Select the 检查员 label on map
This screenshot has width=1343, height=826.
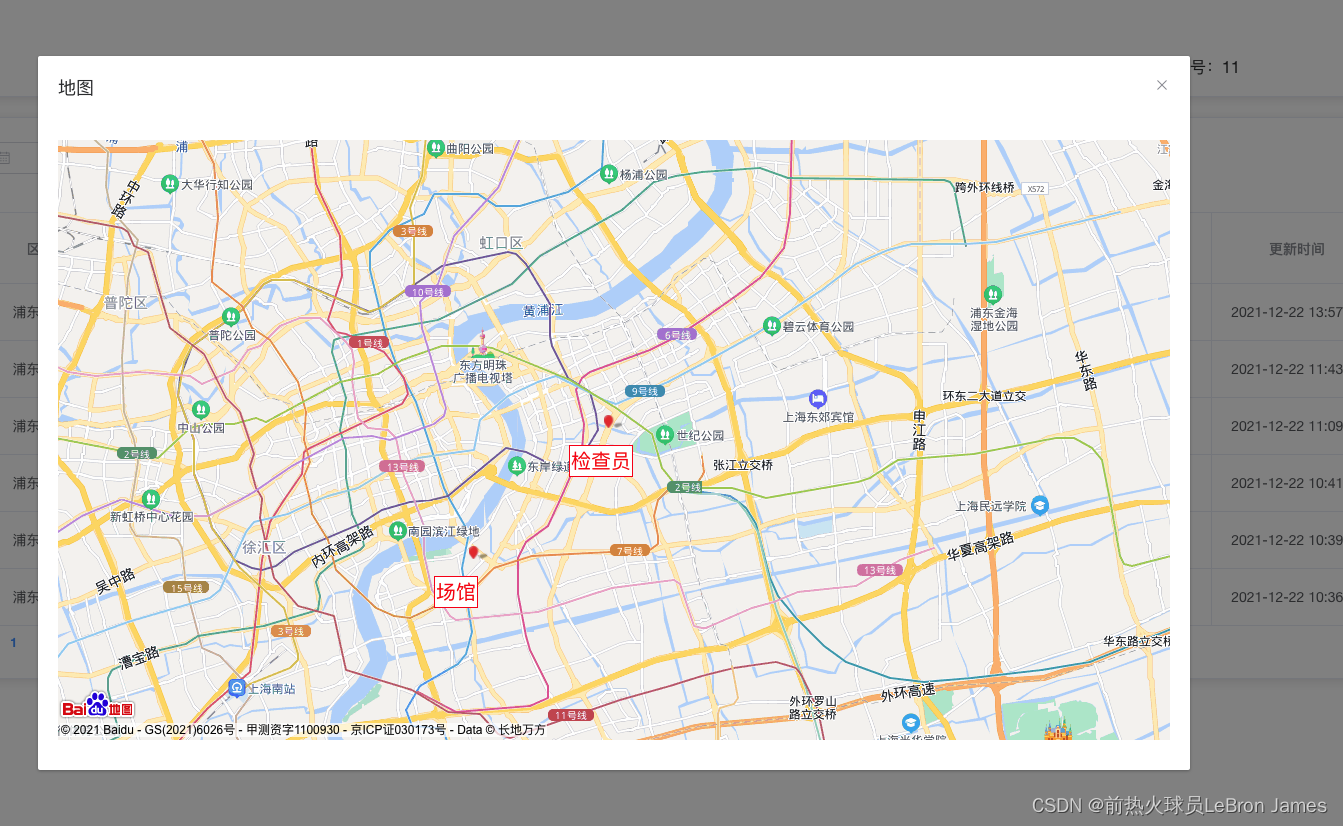click(601, 461)
